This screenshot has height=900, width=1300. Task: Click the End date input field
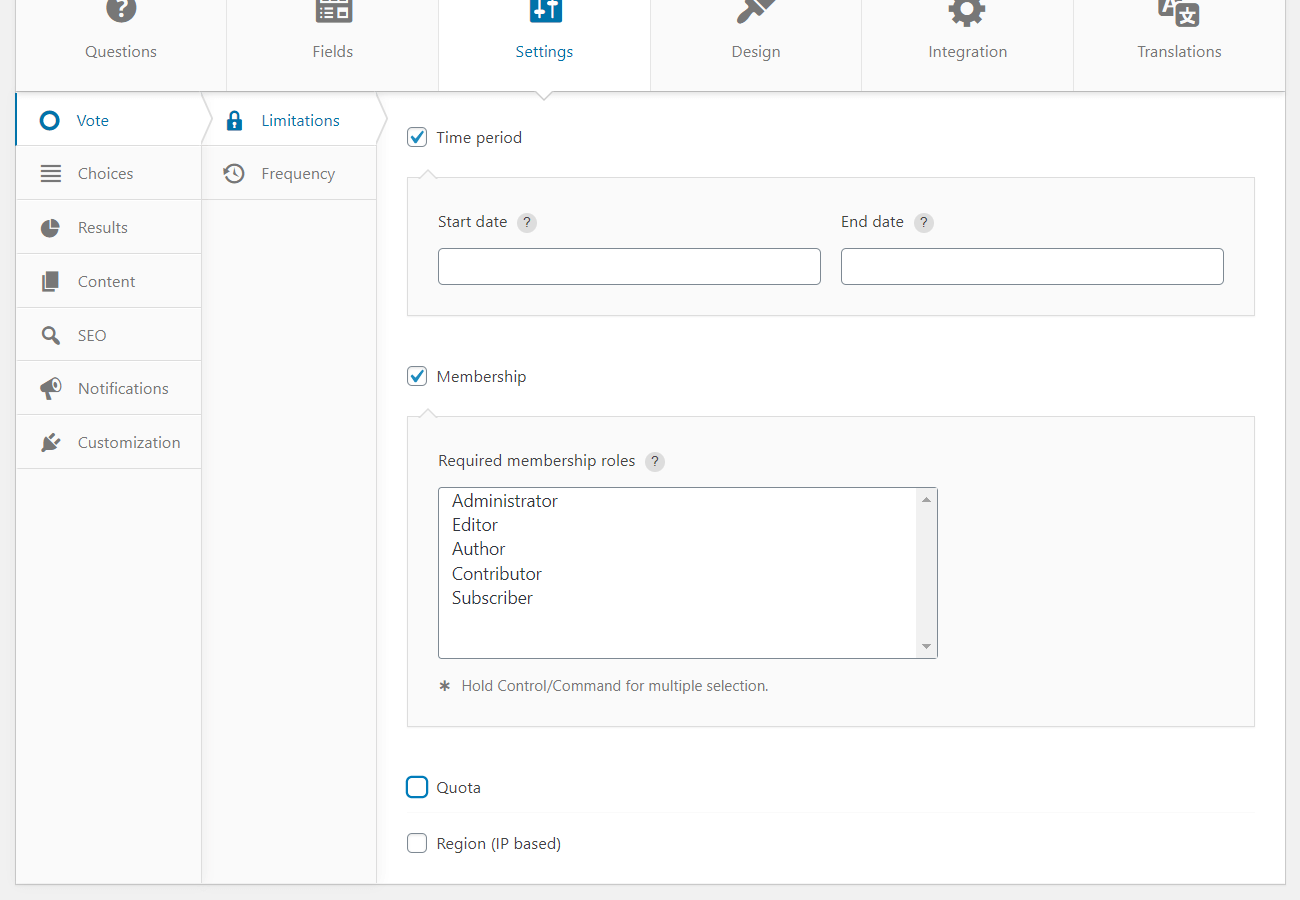(x=1032, y=267)
